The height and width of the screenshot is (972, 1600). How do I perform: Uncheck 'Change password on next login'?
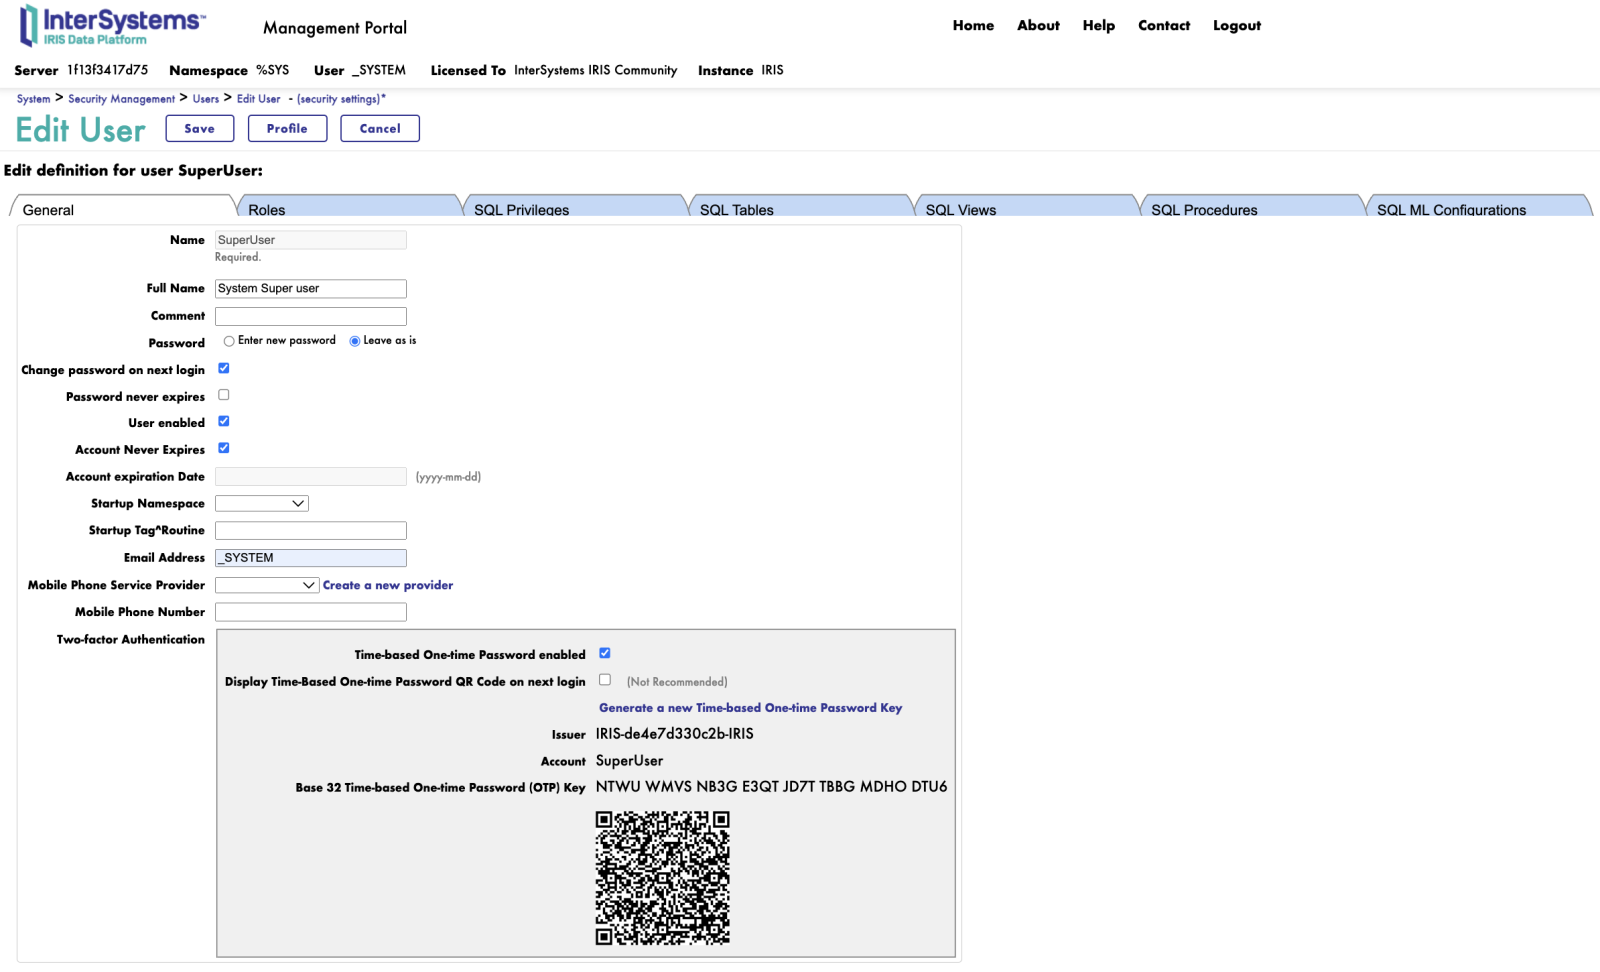coord(224,368)
